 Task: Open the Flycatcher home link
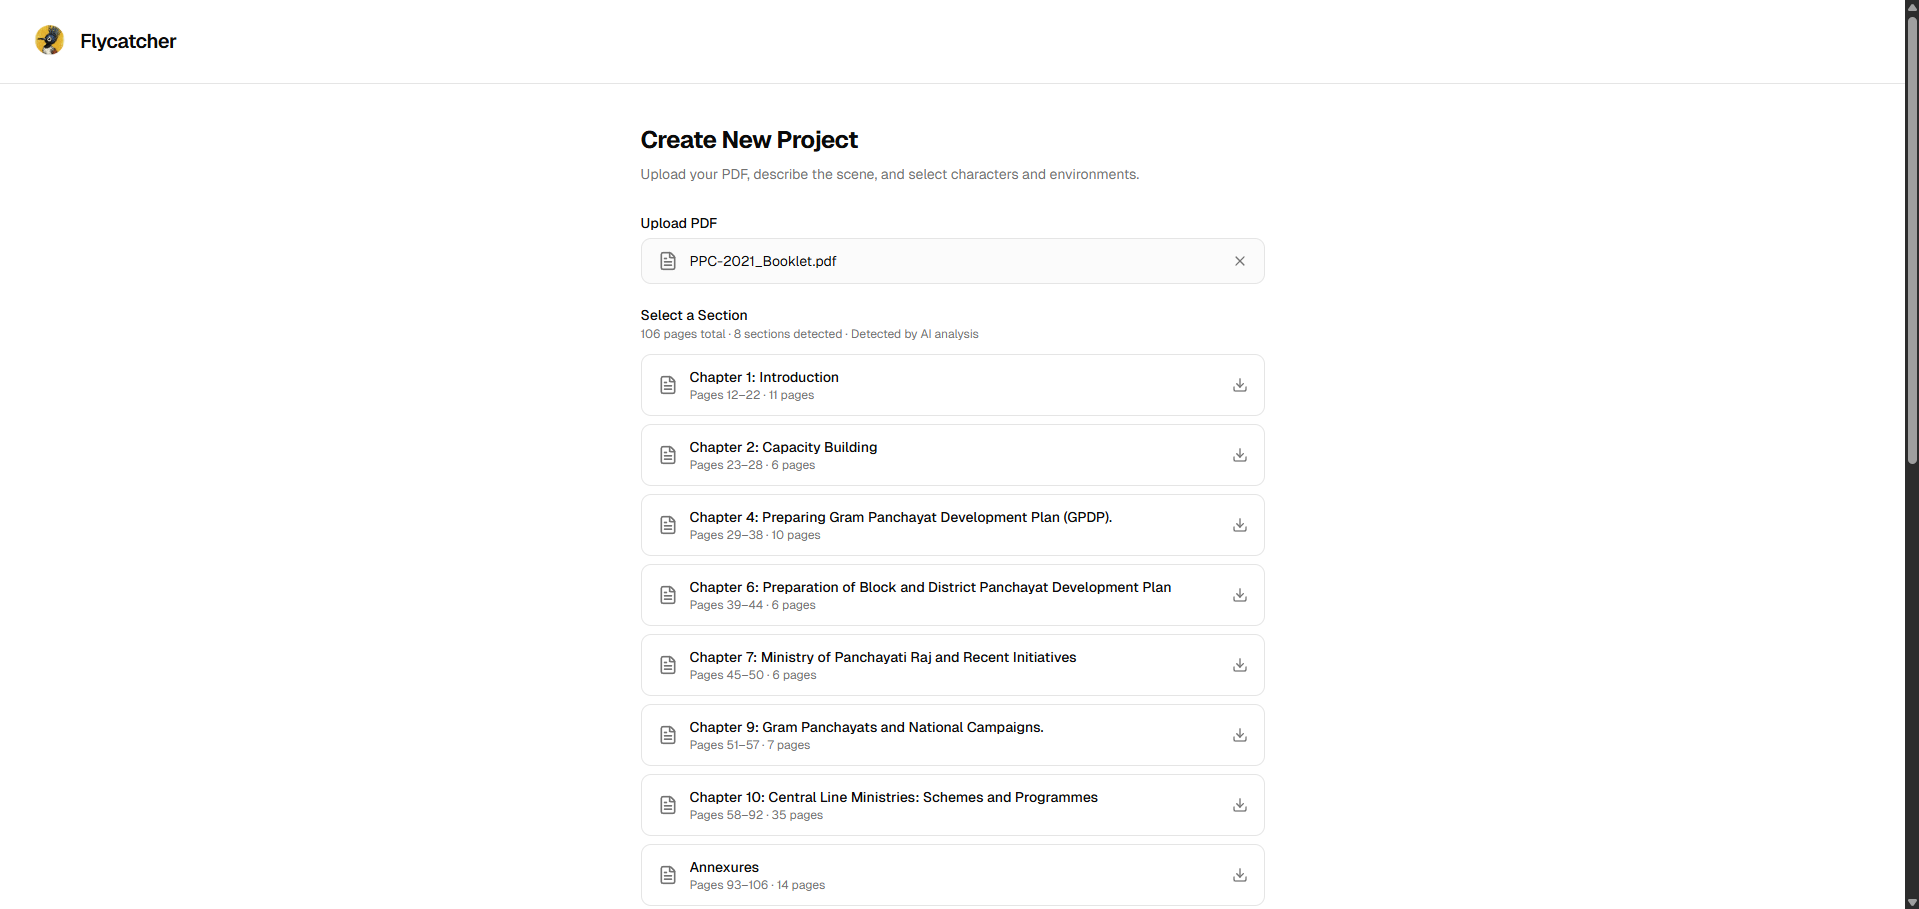pos(128,41)
